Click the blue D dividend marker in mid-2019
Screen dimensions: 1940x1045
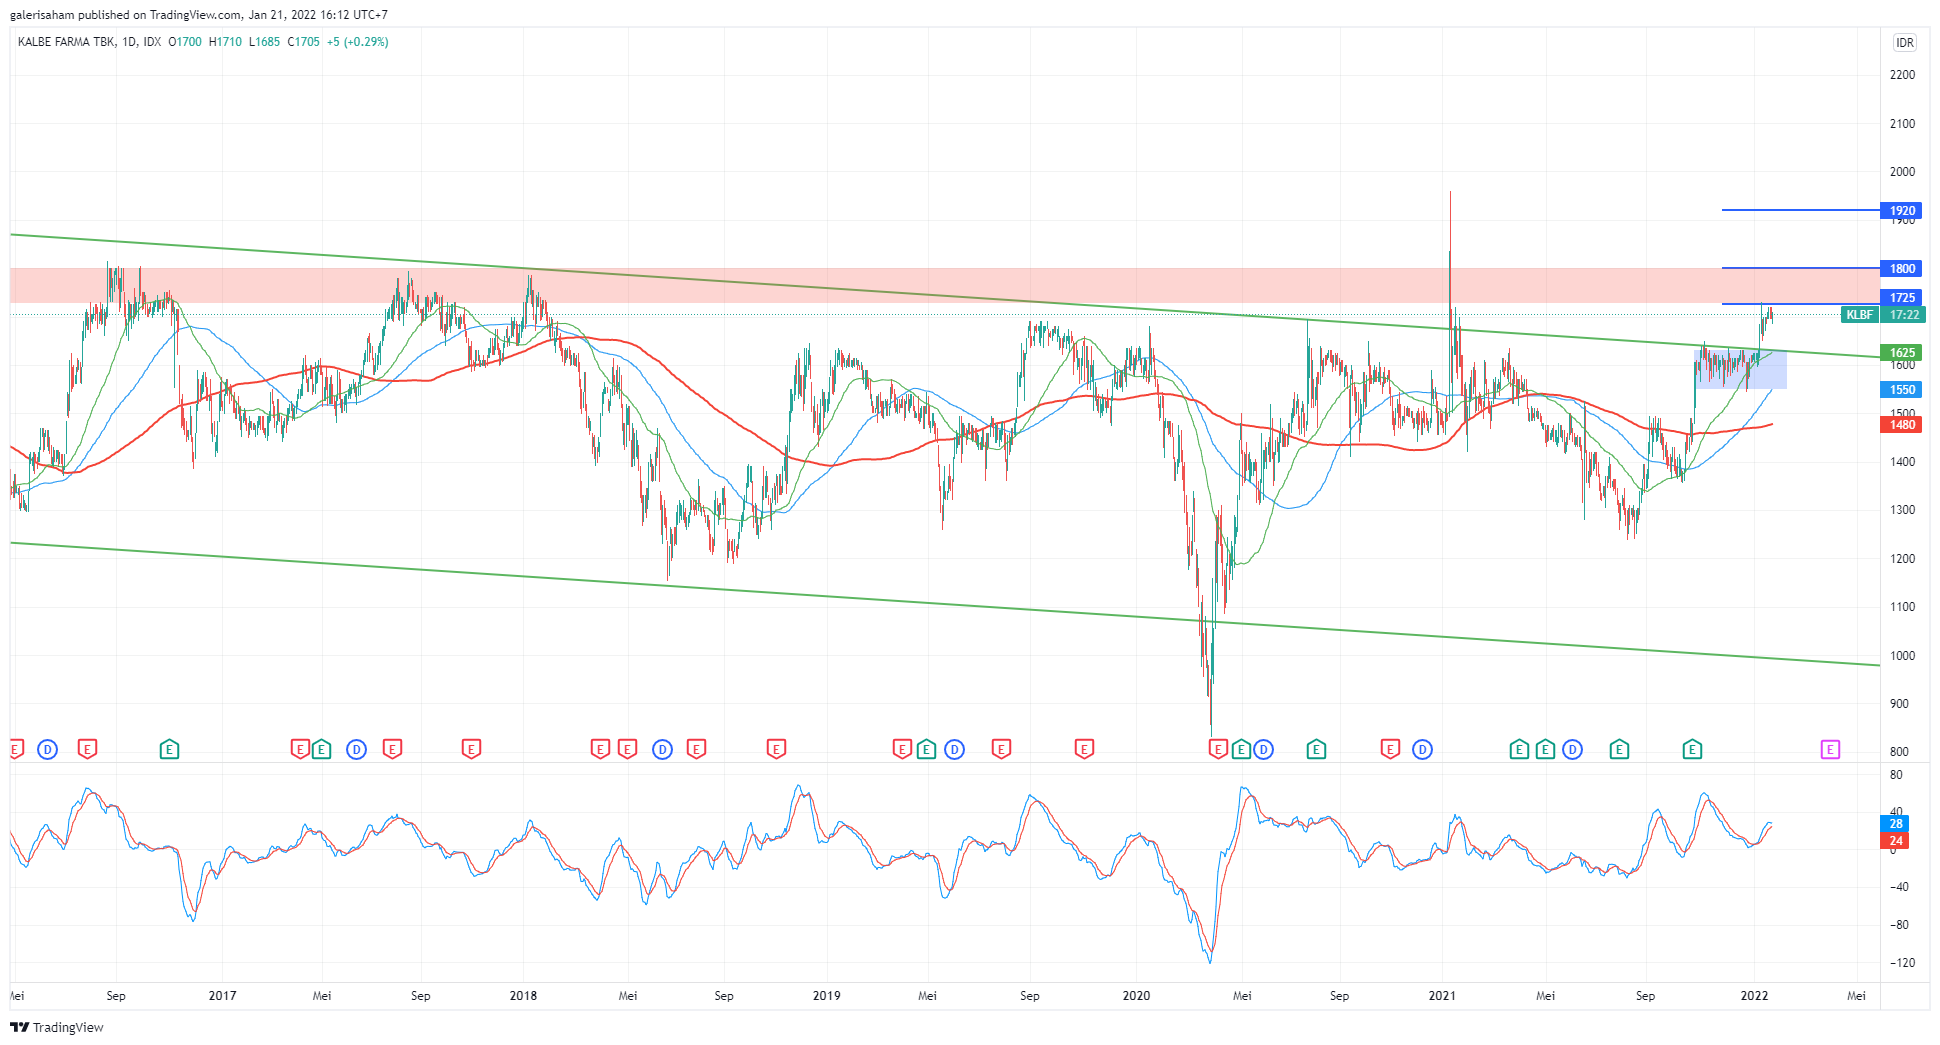point(954,749)
